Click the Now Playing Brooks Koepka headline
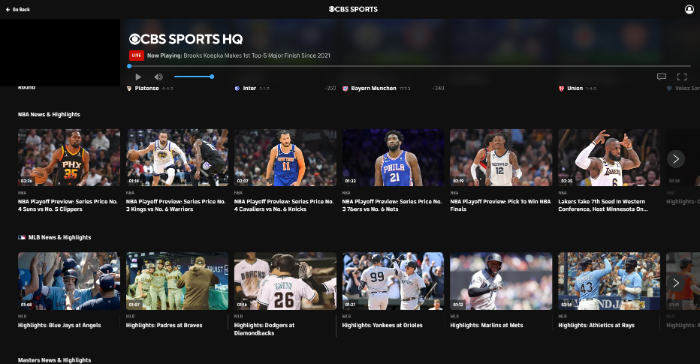Viewport: 700px width, 364px height. point(239,56)
